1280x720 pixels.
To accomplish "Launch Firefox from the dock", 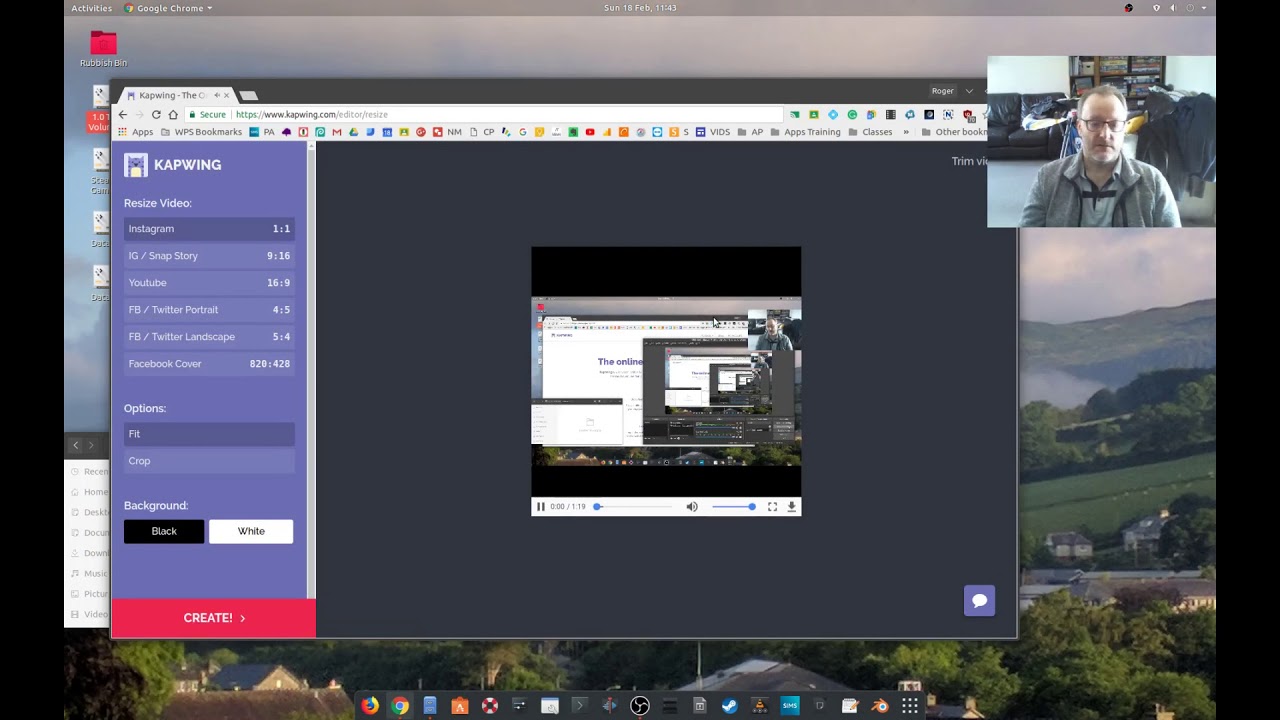I will (370, 706).
